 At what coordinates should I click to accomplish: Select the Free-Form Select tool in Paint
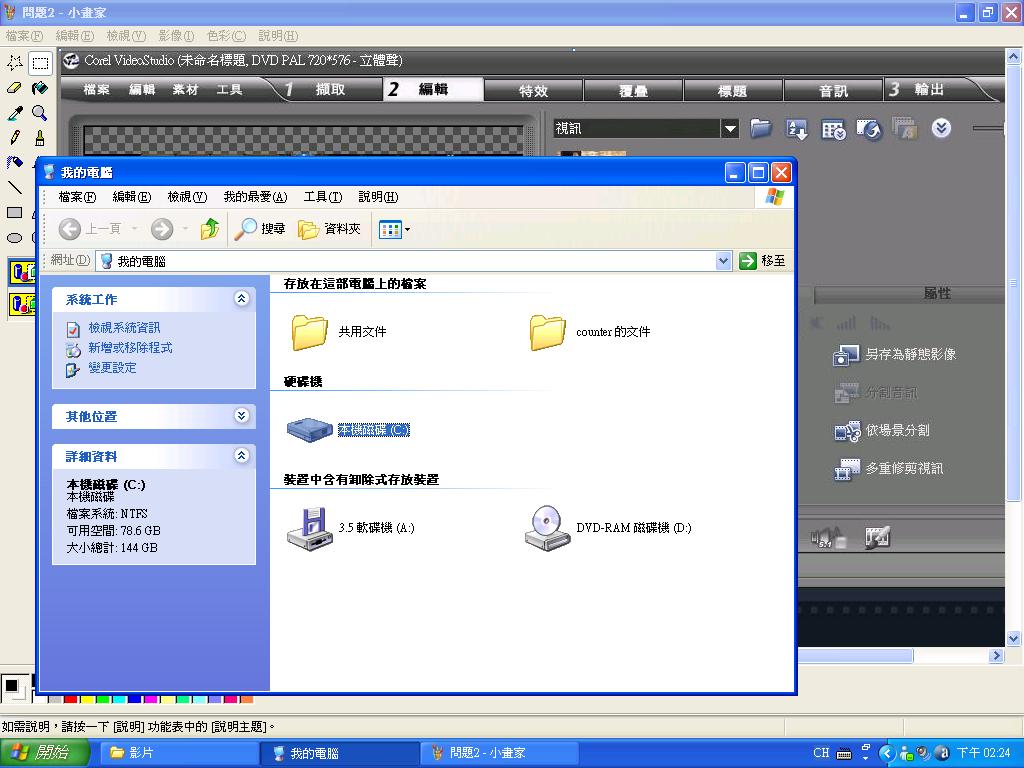(15, 63)
